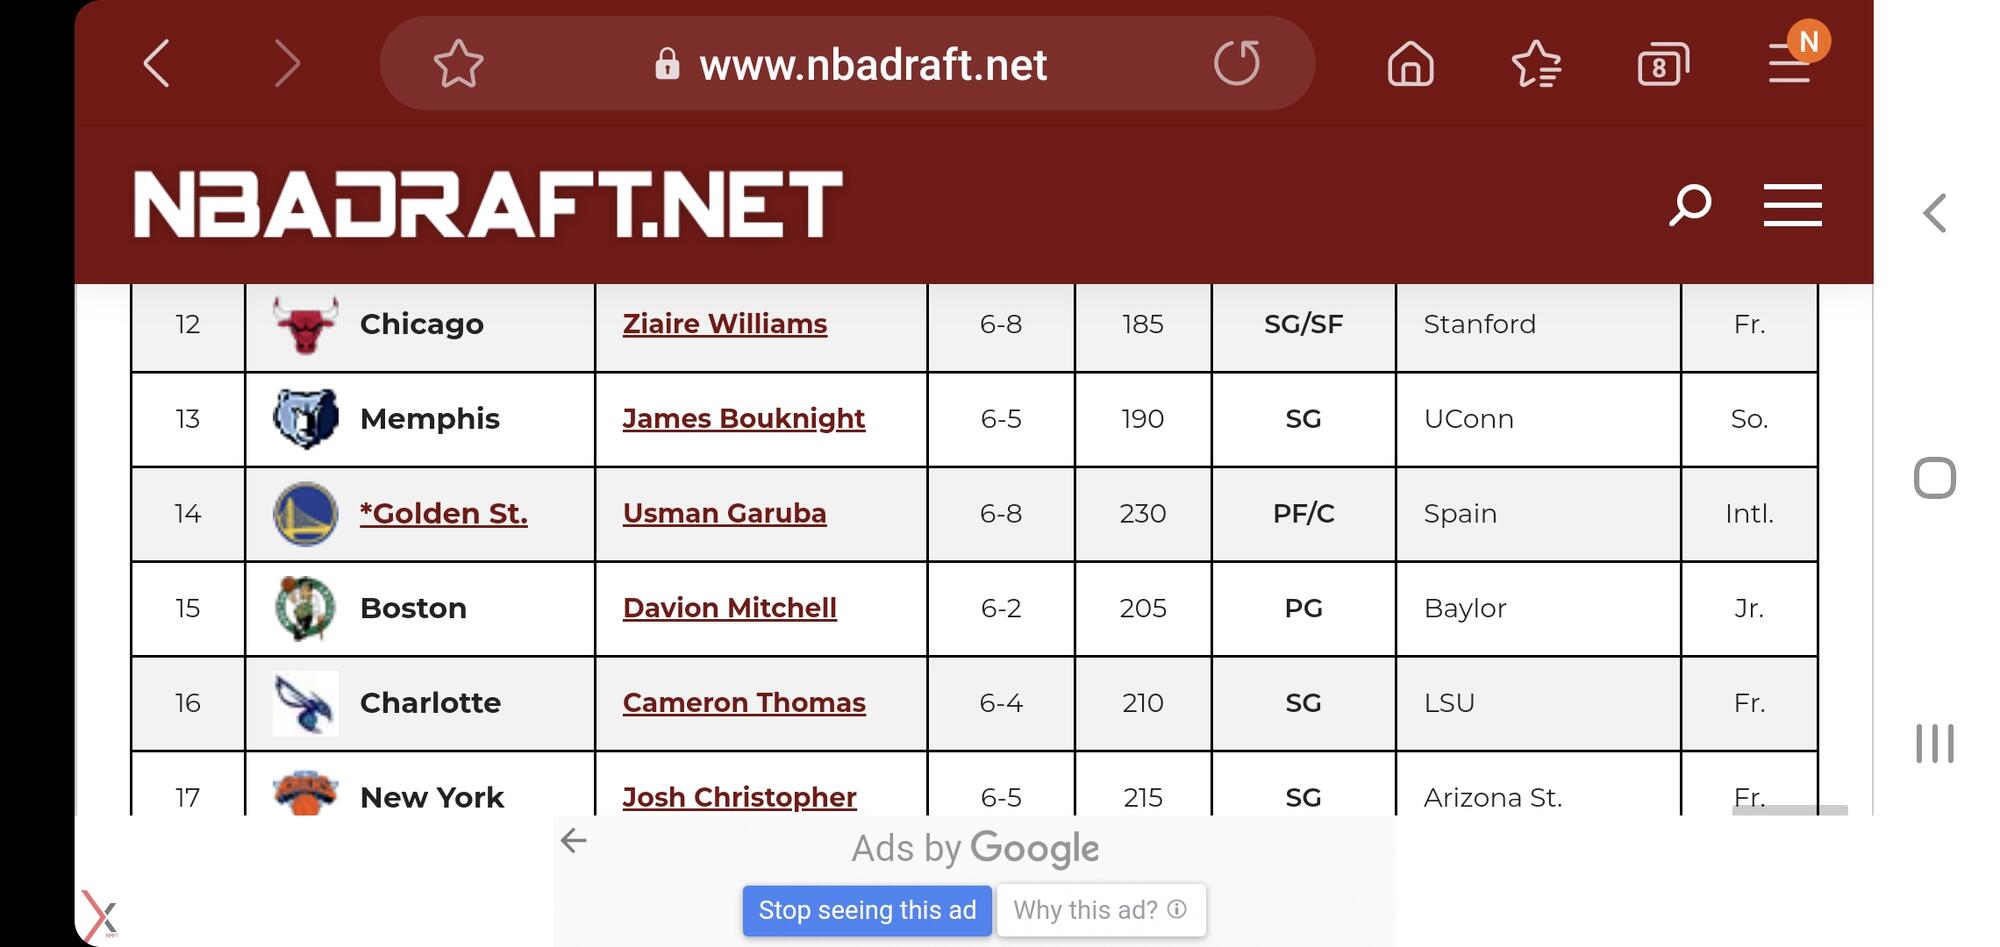Image resolution: width=2000 pixels, height=947 pixels.
Task: Follow the *Golden St. team link
Action: (x=443, y=513)
